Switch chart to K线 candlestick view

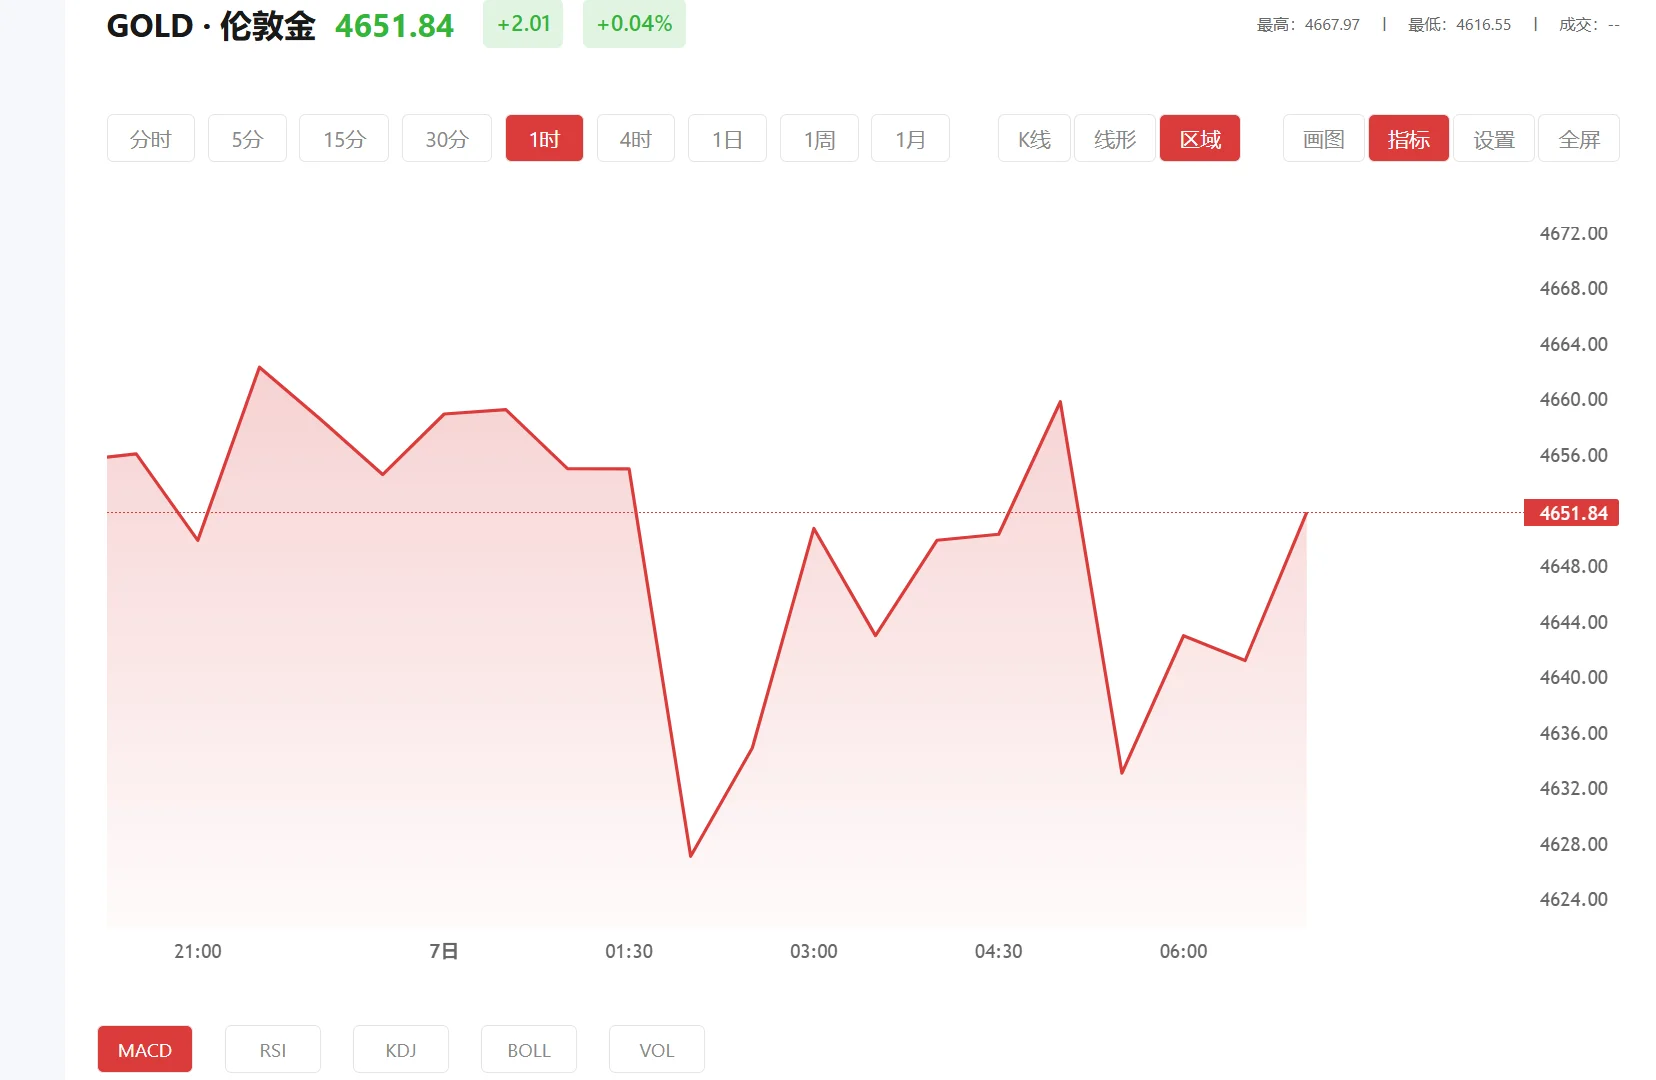(1032, 138)
